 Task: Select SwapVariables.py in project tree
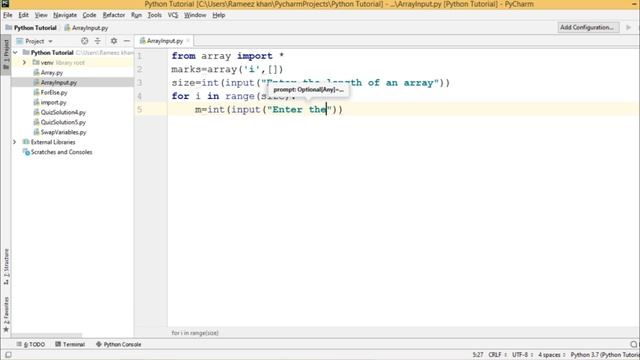point(63,132)
